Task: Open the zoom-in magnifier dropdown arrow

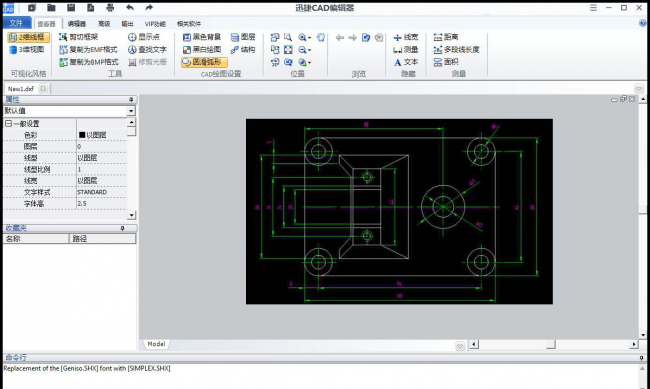Action: pyautogui.click(x=309, y=38)
